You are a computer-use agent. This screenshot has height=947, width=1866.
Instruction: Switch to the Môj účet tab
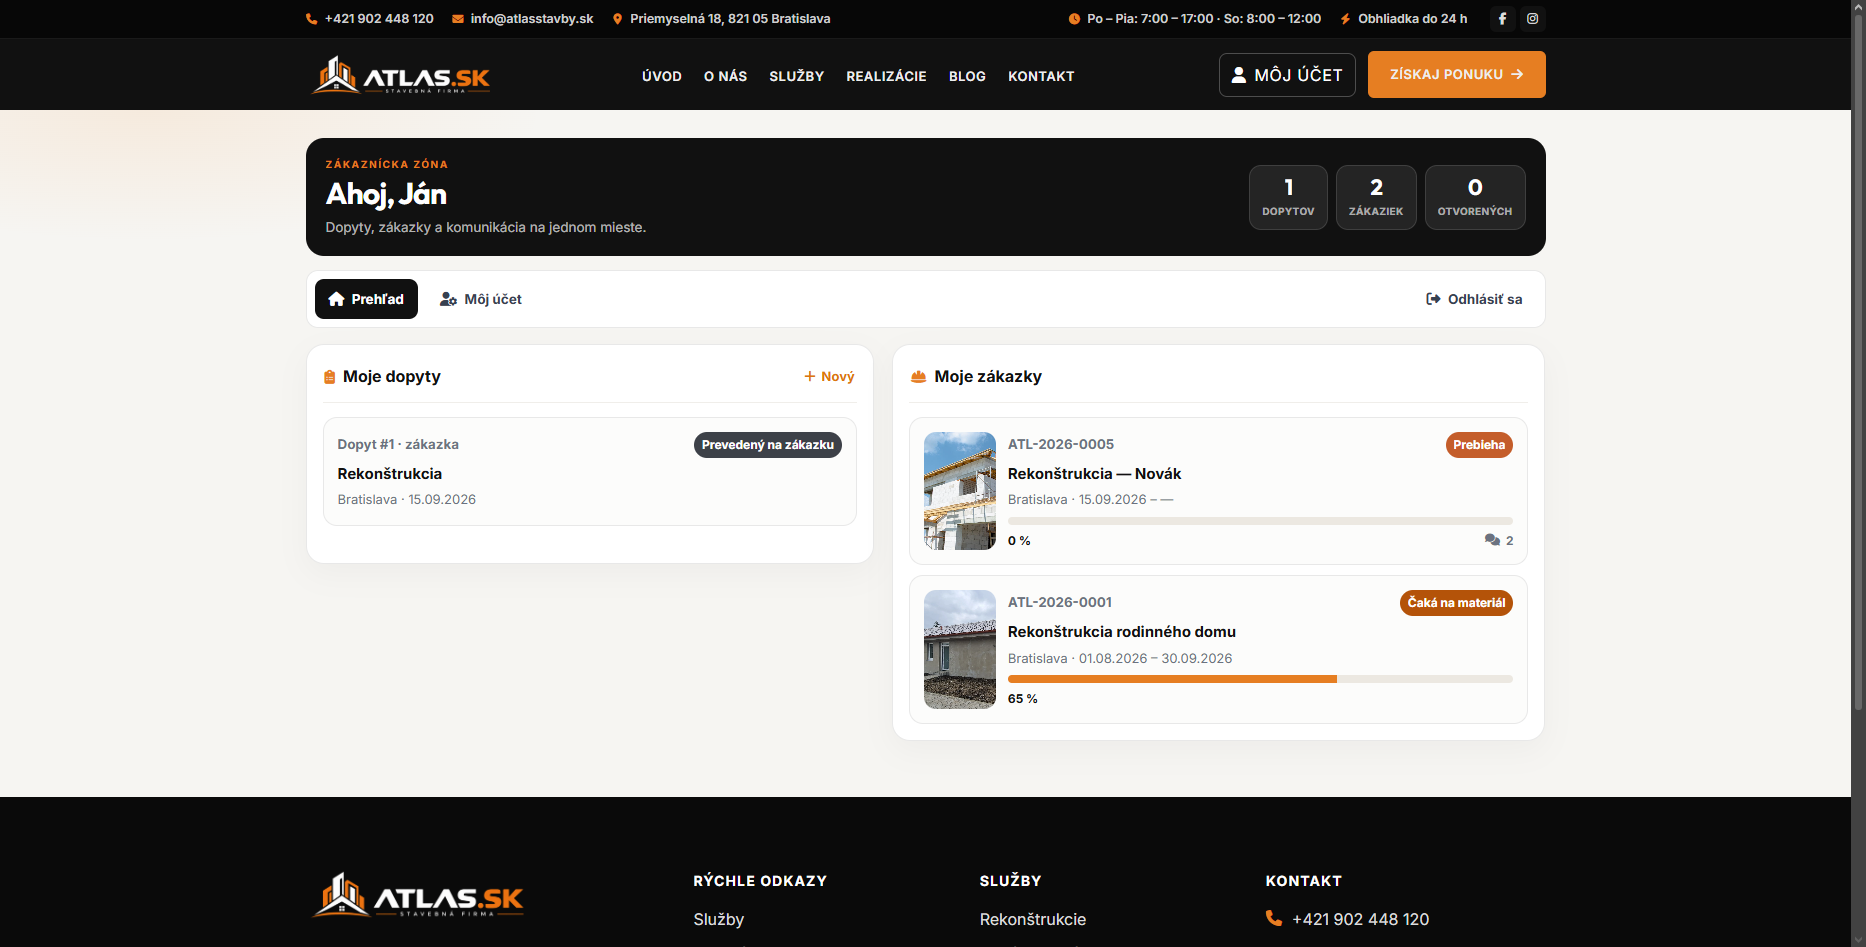481,299
